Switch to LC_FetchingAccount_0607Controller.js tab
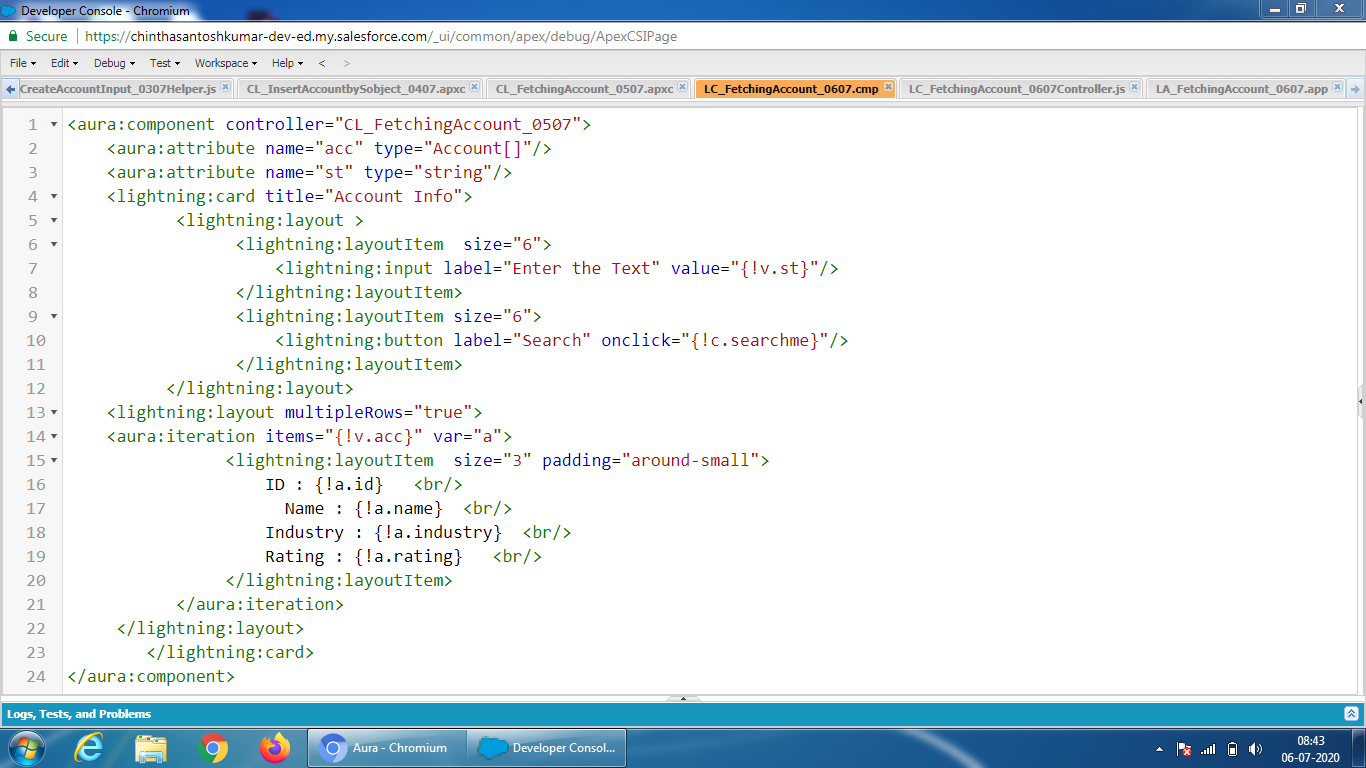The image size is (1366, 768). [1016, 89]
